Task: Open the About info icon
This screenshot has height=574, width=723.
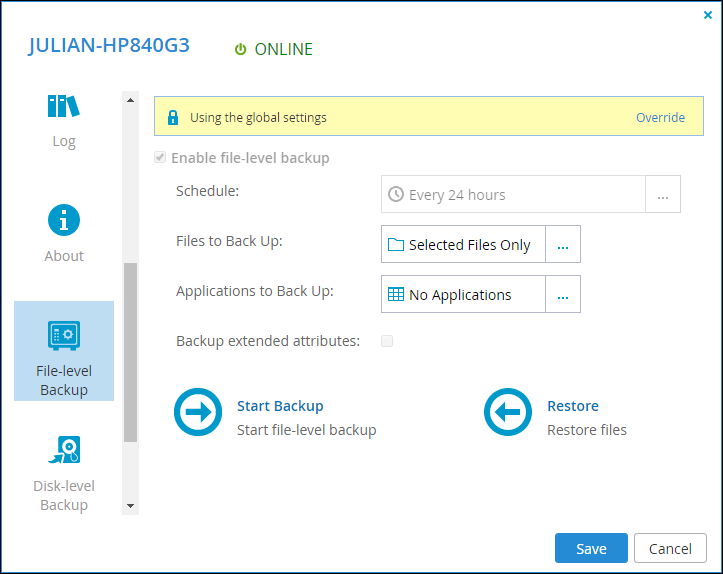Action: point(64,220)
